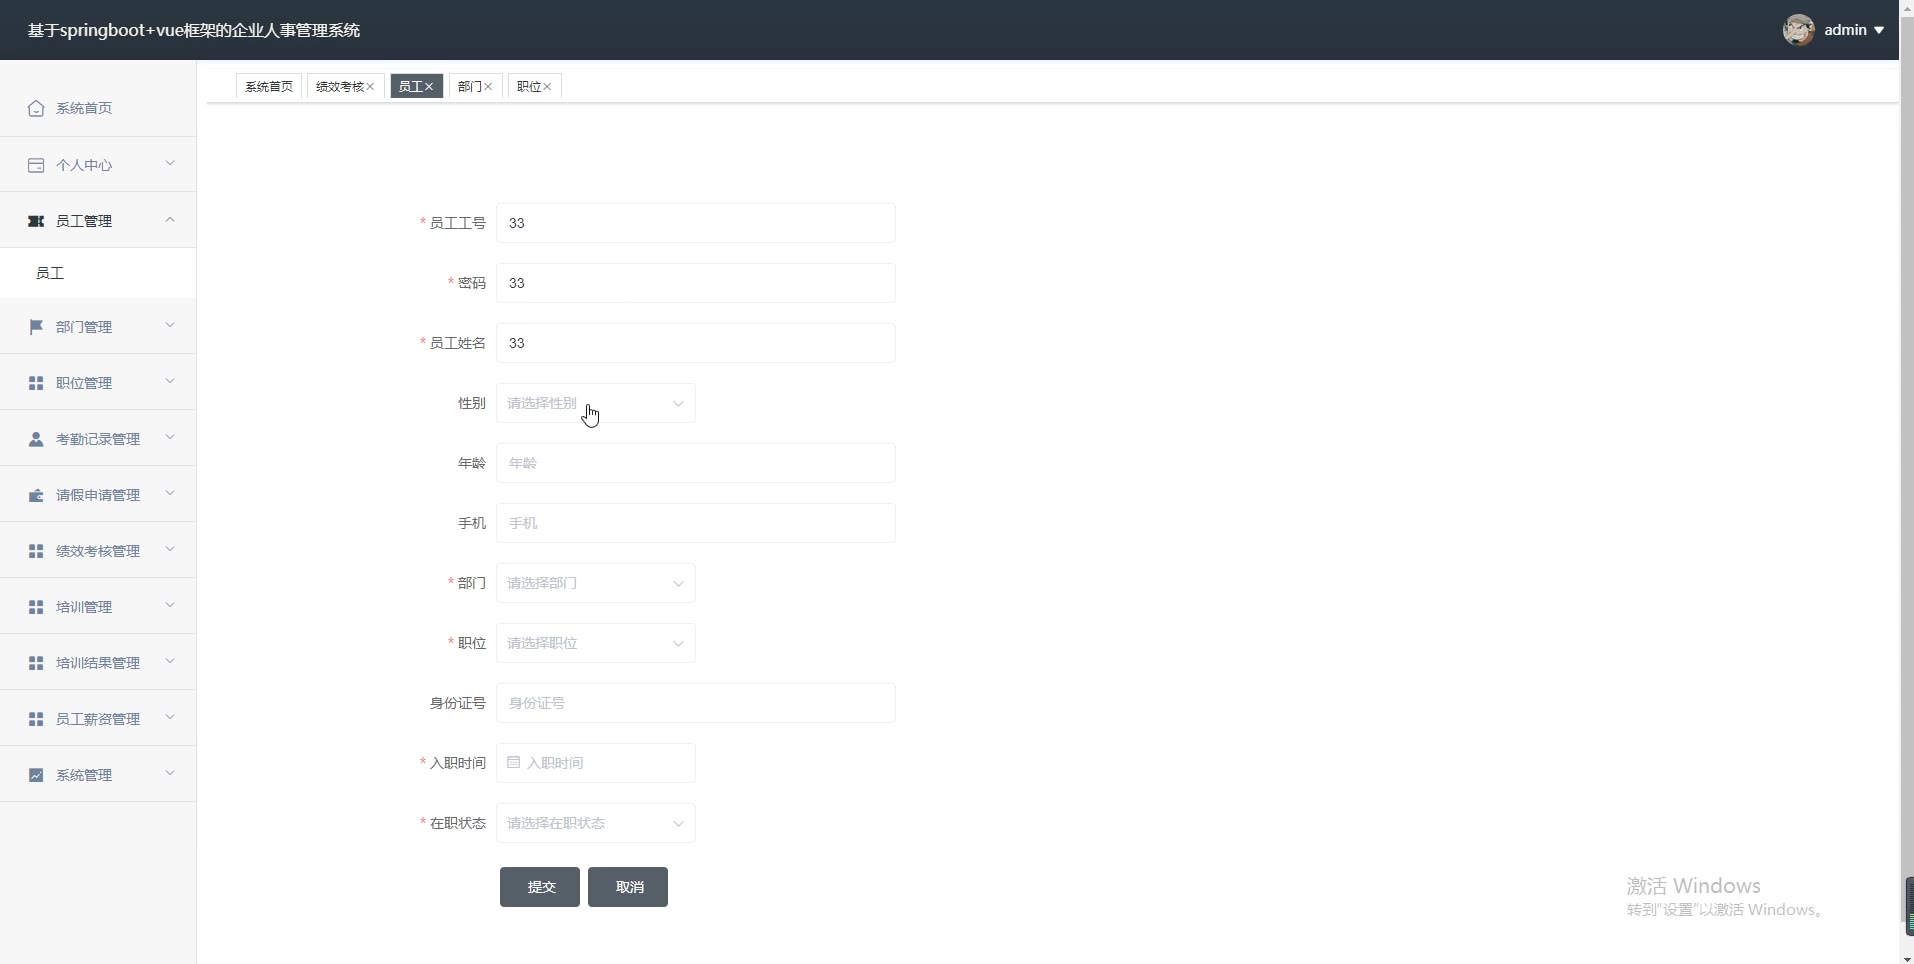Close the 绩效考核 tab
The height and width of the screenshot is (964, 1914).
370,87
